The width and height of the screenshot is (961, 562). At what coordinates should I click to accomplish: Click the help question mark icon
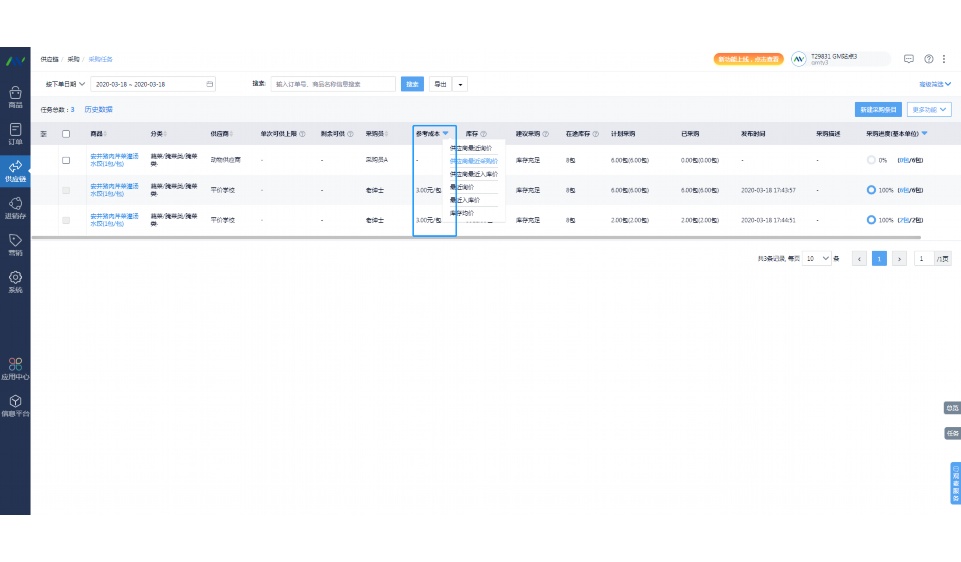pyautogui.click(x=929, y=59)
